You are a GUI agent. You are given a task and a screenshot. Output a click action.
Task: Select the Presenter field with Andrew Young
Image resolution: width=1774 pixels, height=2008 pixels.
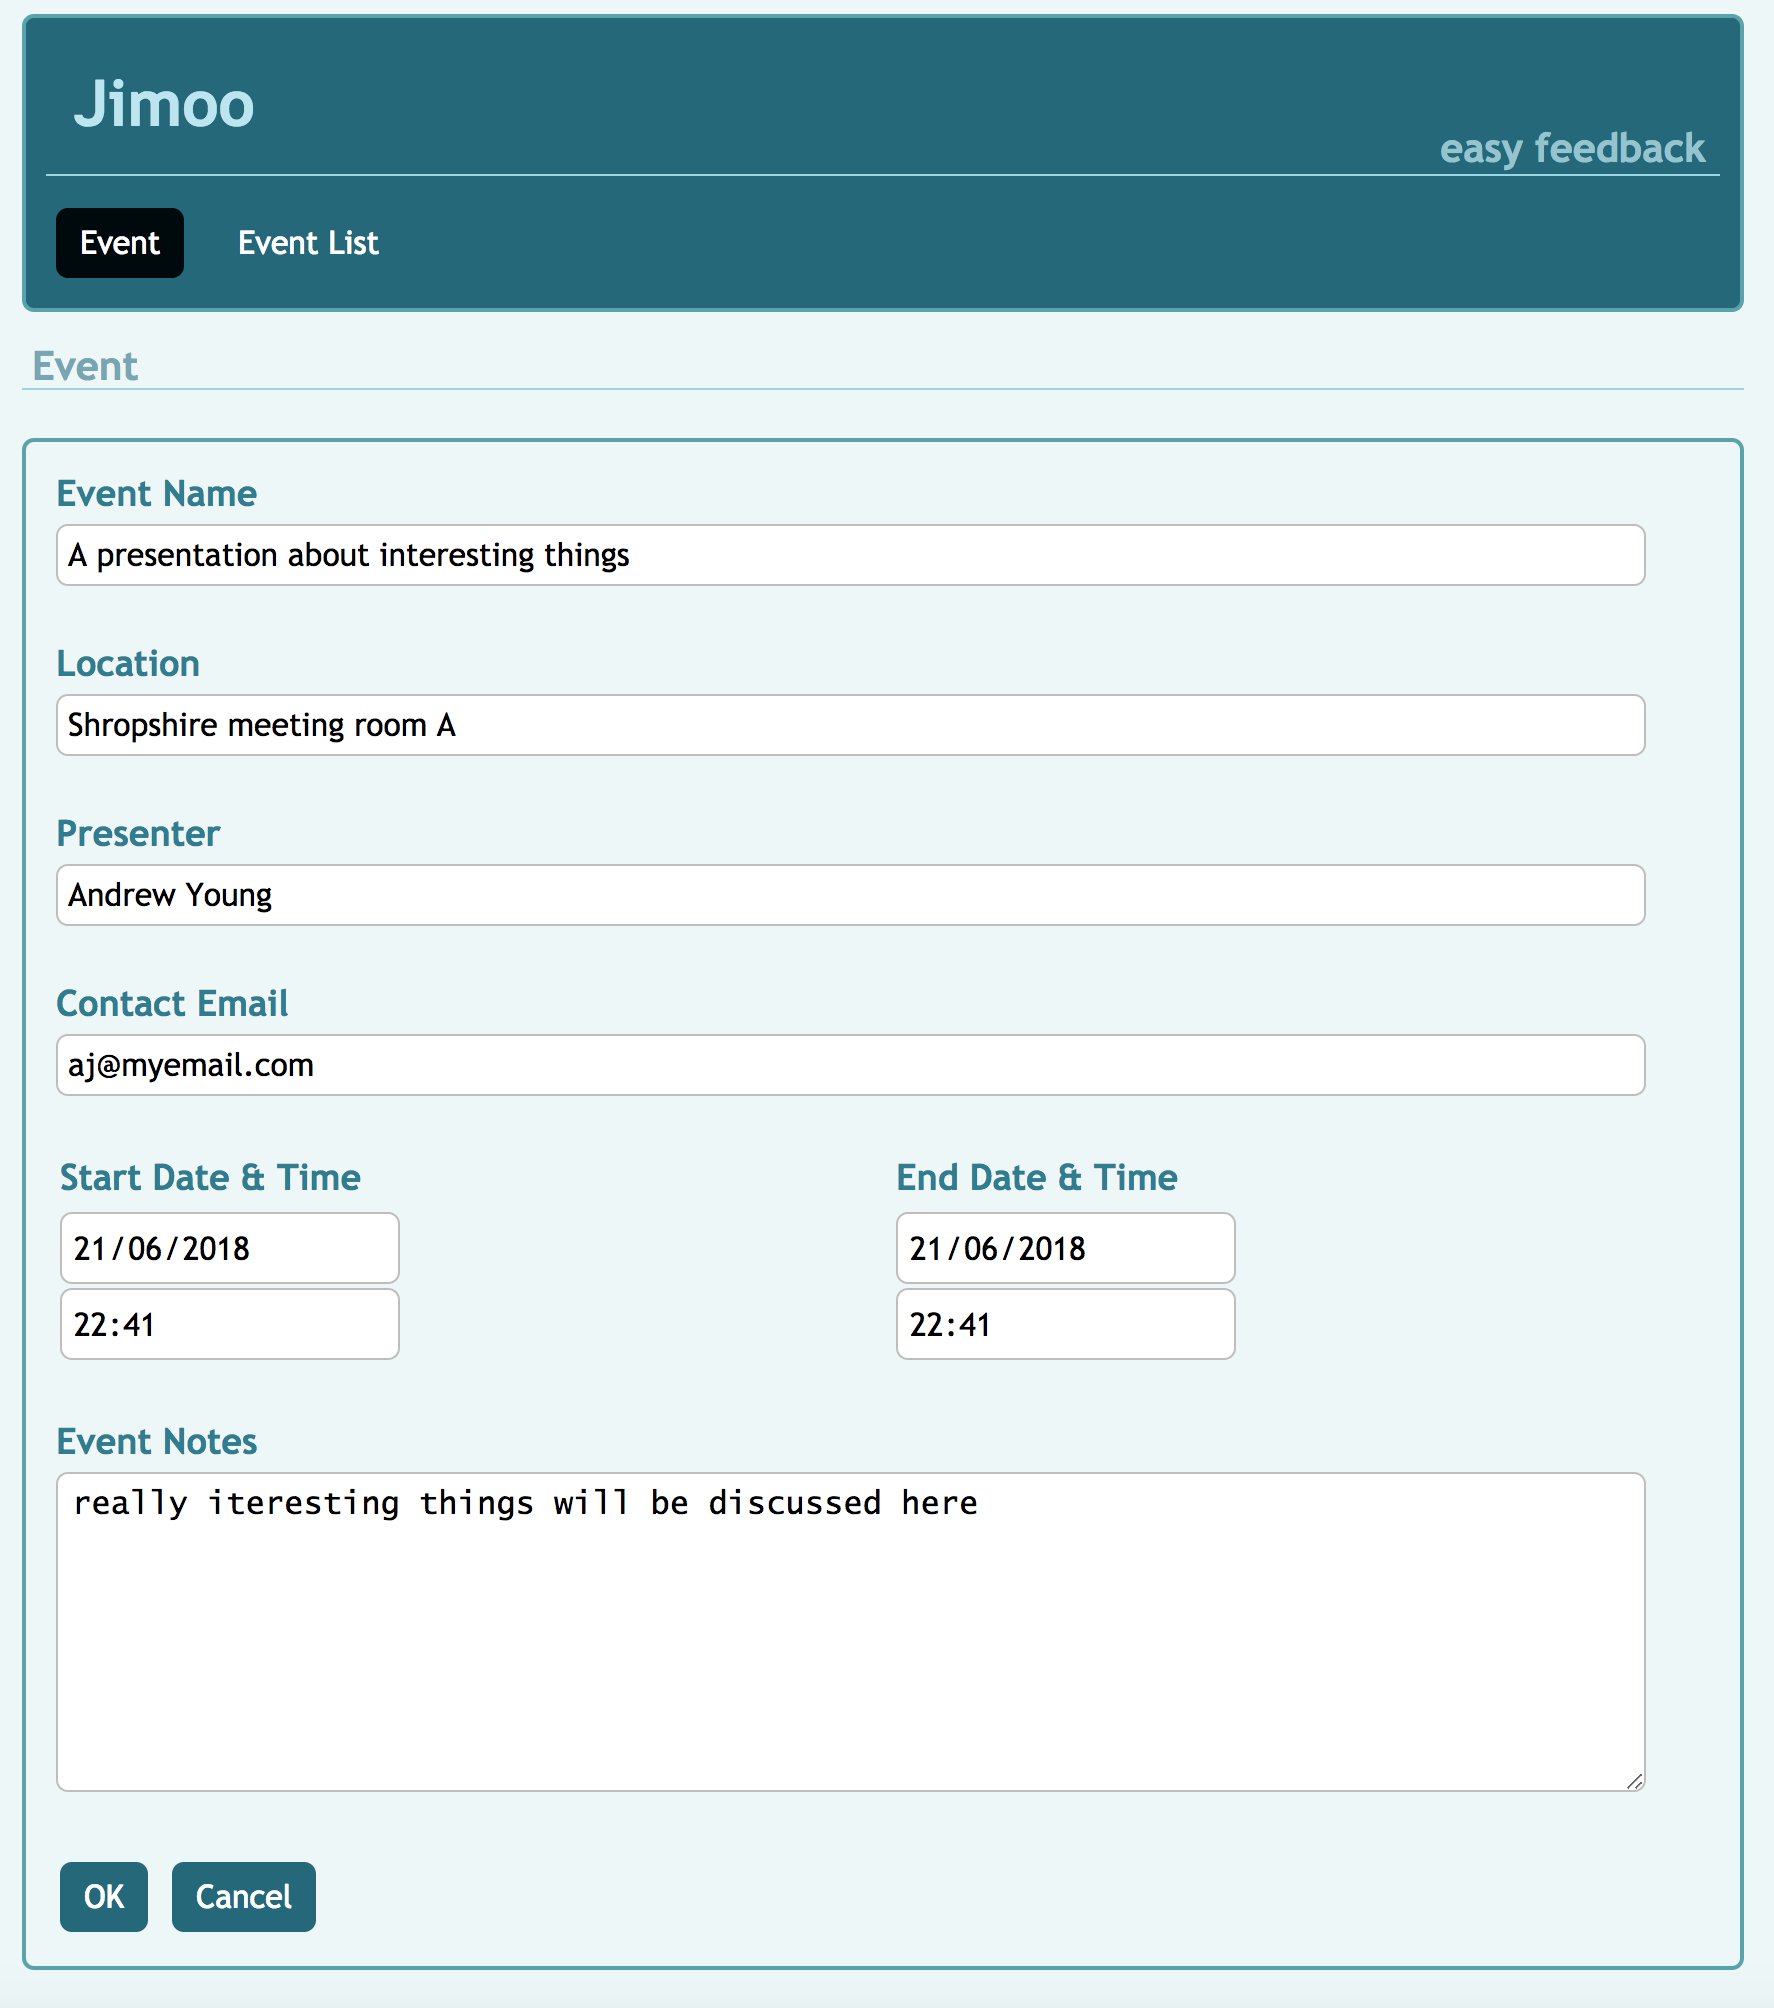[850, 895]
